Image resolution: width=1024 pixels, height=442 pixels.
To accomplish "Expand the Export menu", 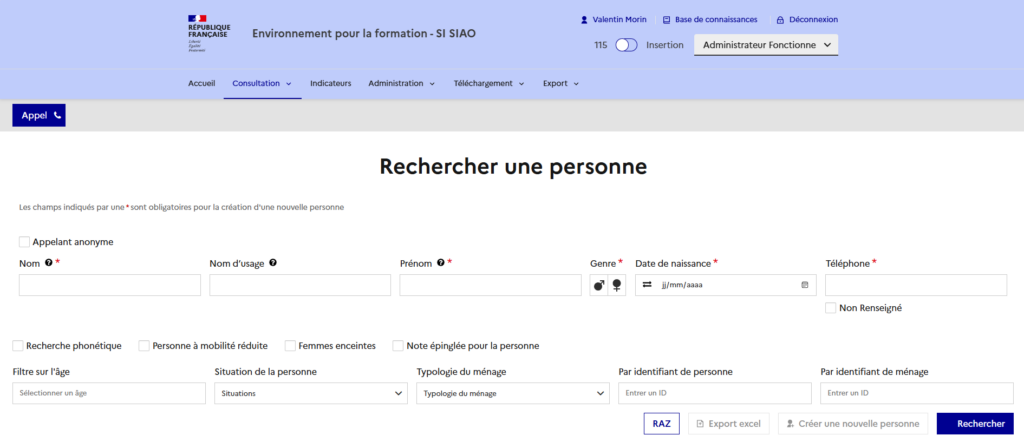I will point(561,84).
